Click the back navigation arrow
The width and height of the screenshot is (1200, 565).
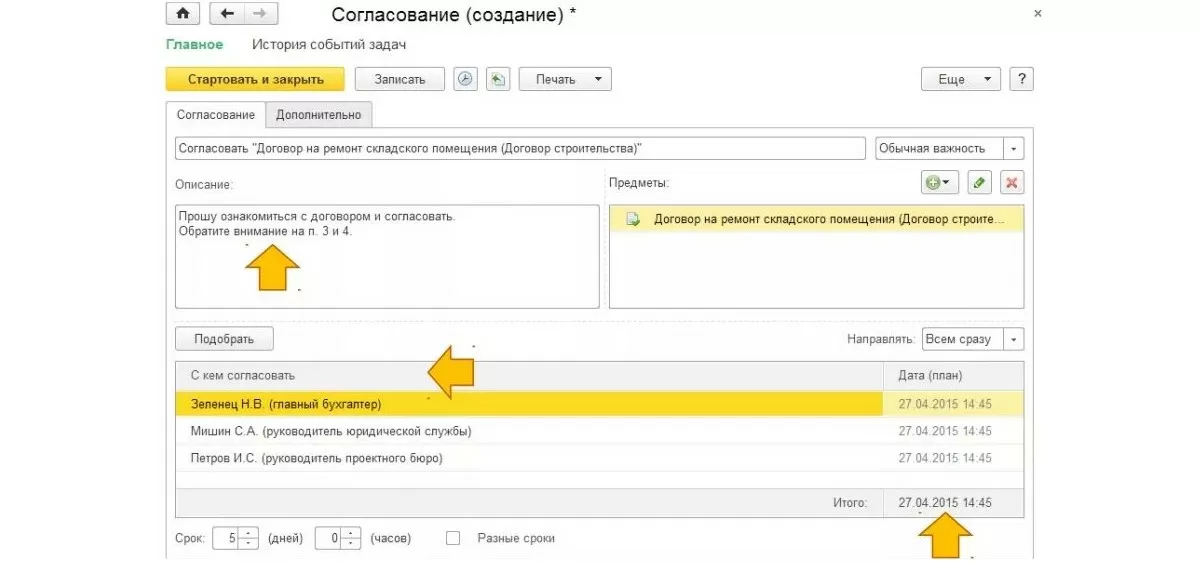pos(227,14)
